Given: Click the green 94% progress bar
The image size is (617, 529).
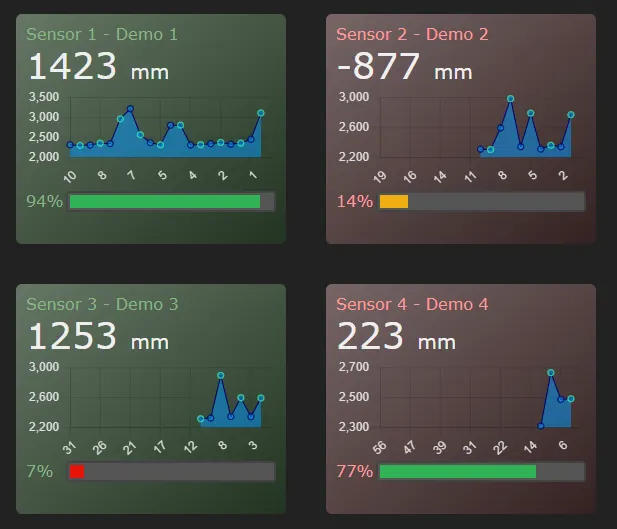Looking at the screenshot, I should 165,201.
